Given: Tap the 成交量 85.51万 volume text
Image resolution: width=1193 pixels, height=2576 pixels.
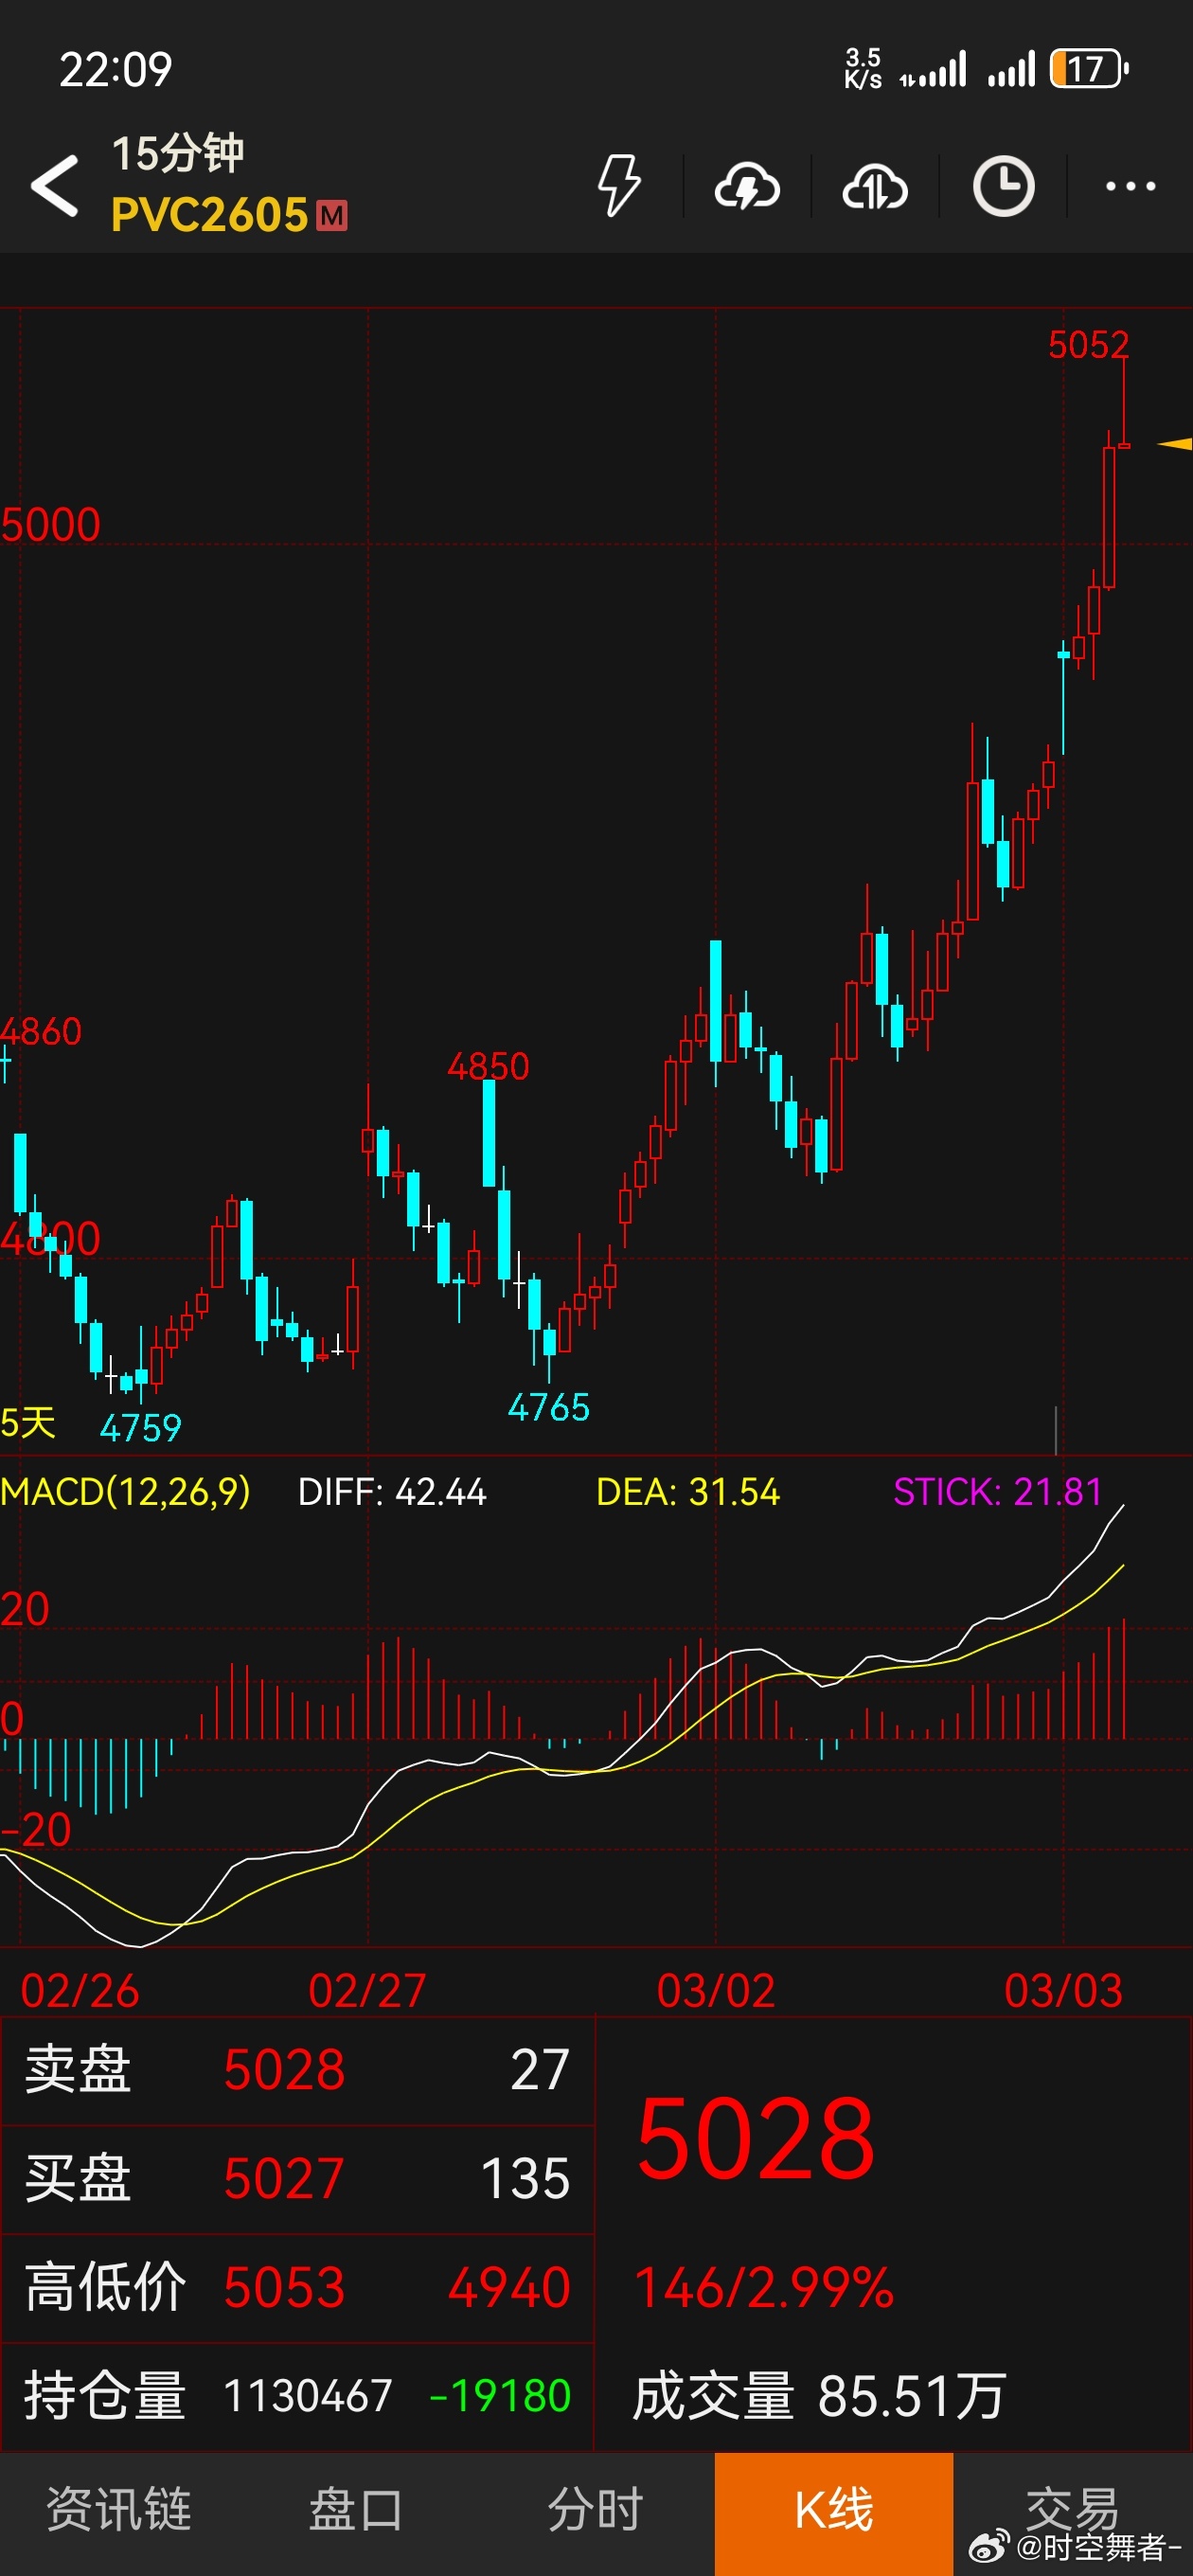Looking at the screenshot, I should [819, 2396].
